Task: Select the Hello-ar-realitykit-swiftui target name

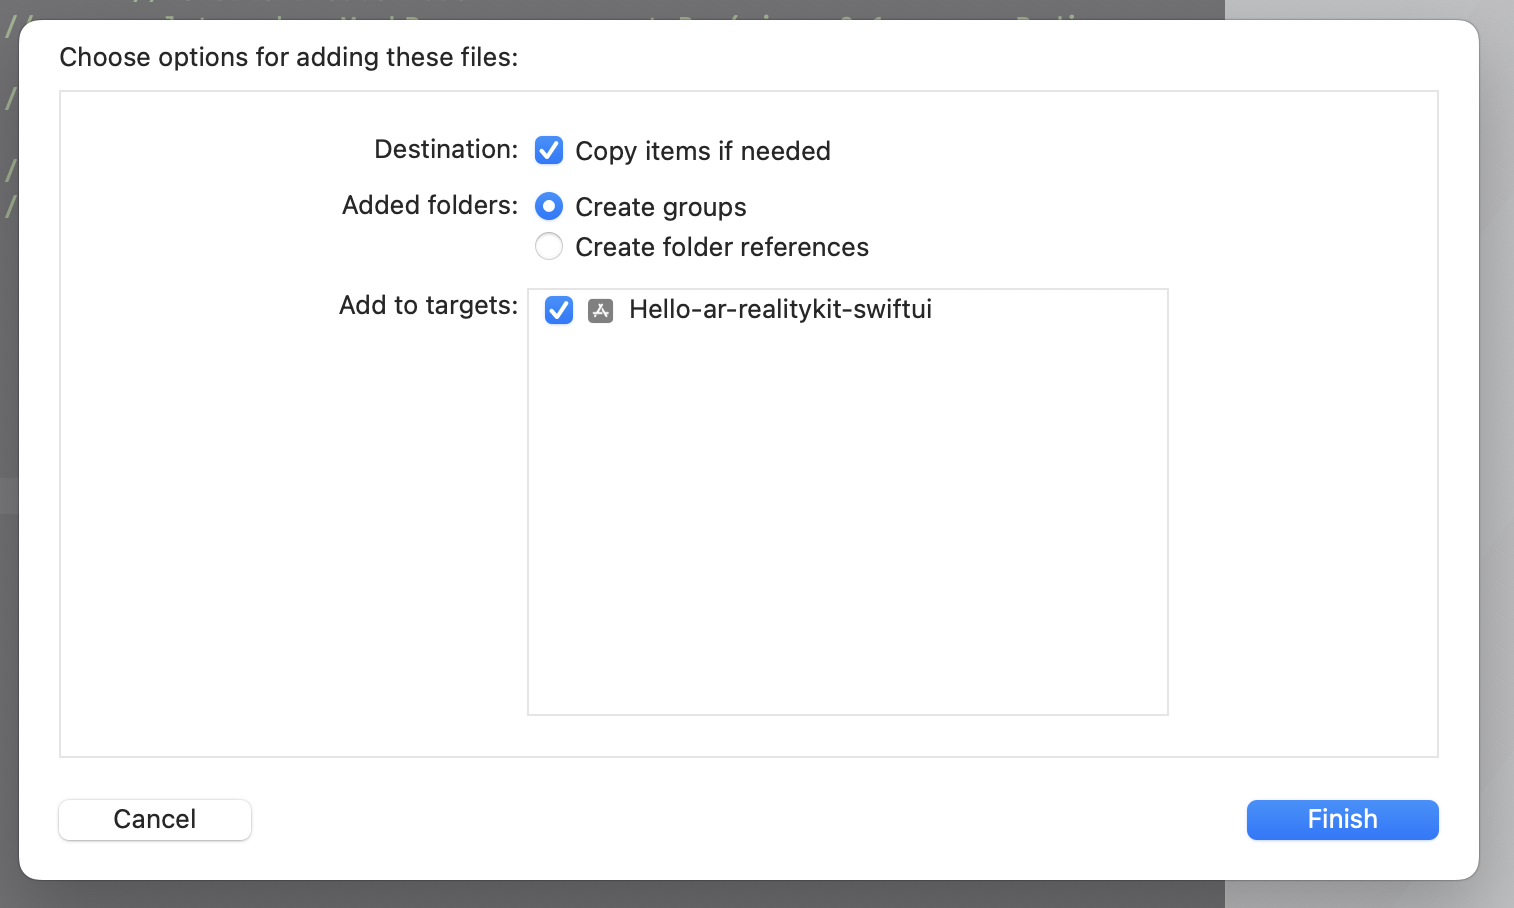Action: click(780, 310)
